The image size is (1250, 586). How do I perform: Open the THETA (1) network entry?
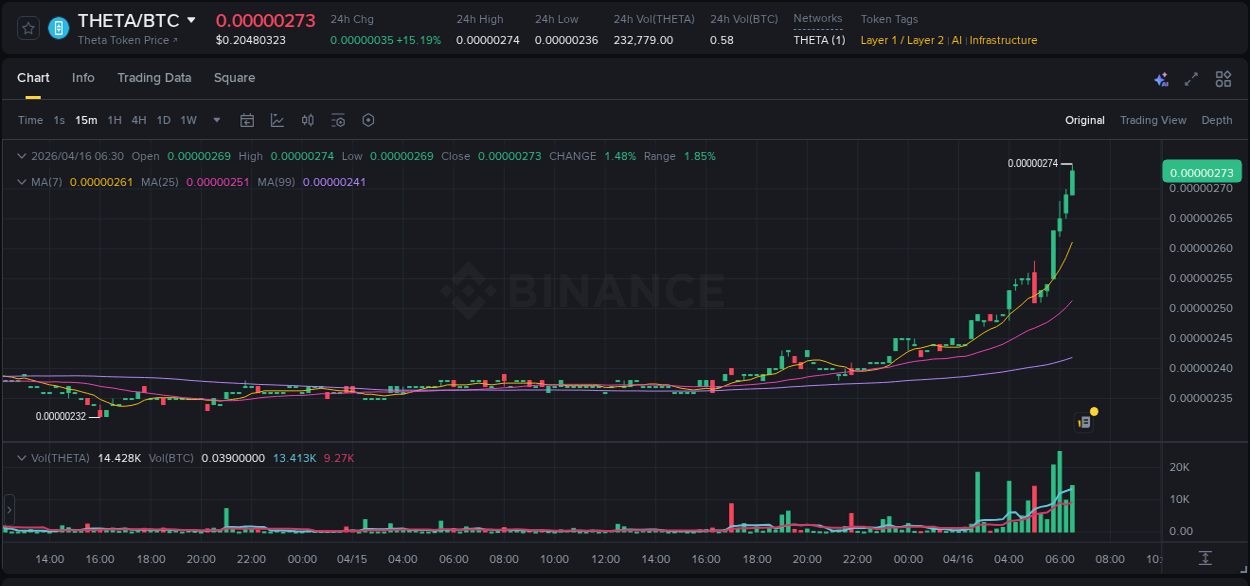coord(819,40)
